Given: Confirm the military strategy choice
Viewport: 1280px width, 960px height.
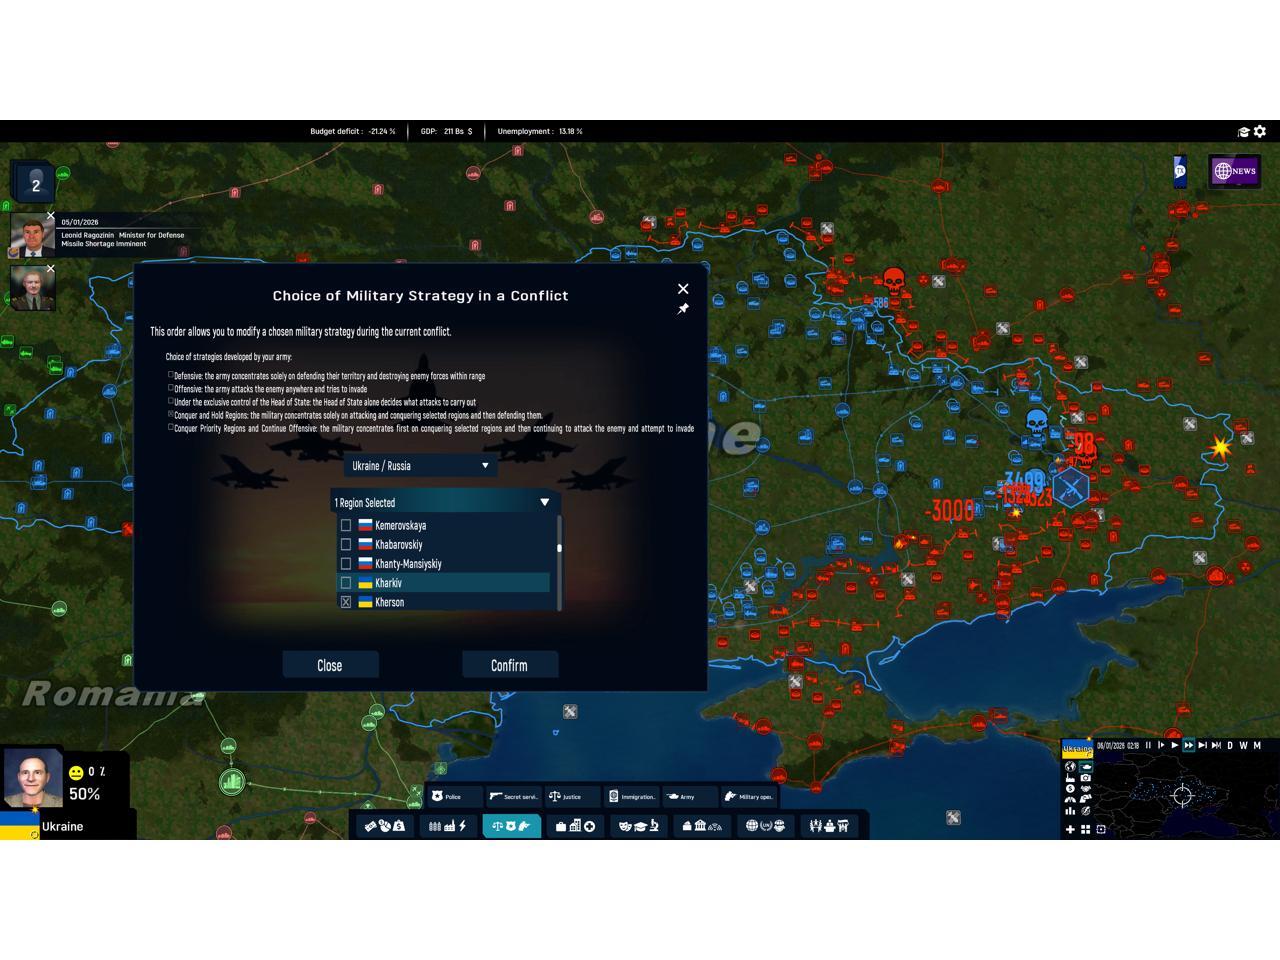Looking at the screenshot, I should [509, 665].
